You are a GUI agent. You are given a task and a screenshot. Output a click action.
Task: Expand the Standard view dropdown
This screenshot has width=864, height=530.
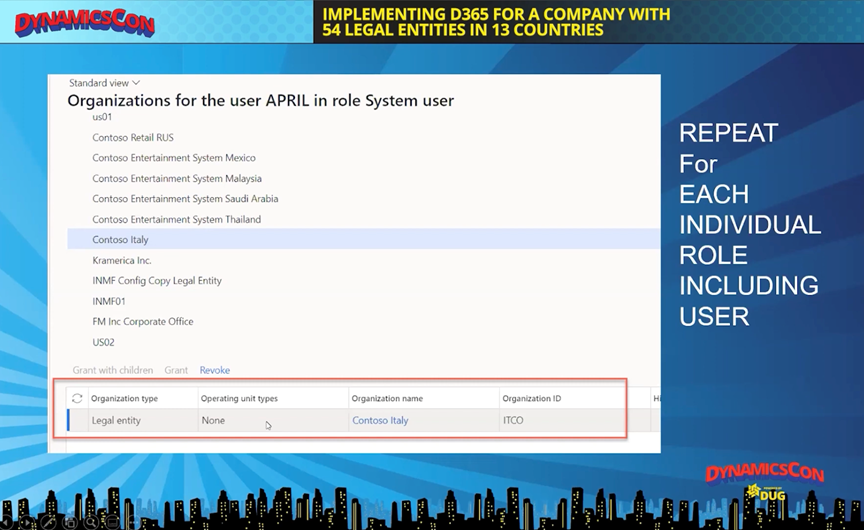click(105, 83)
